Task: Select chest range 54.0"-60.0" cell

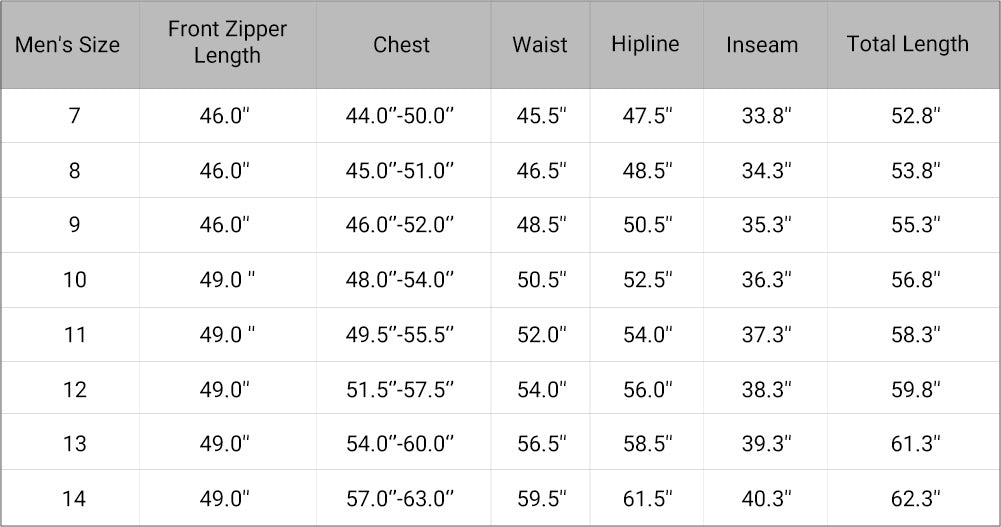Action: pos(400,443)
